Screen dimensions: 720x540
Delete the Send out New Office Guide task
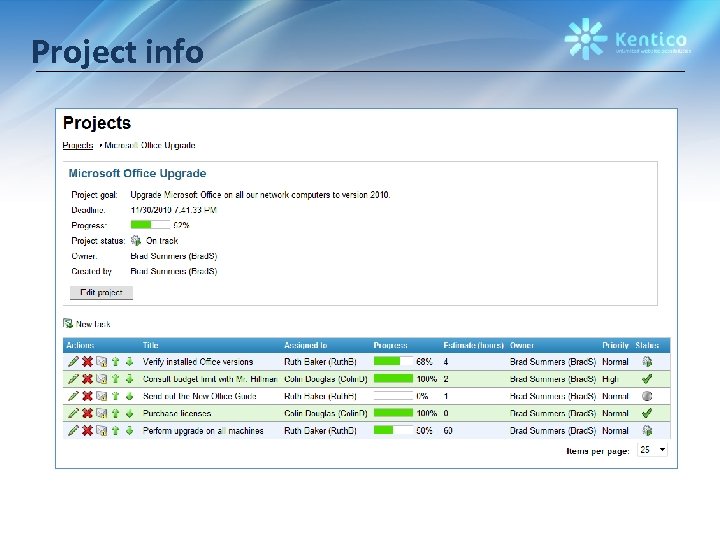(87, 396)
